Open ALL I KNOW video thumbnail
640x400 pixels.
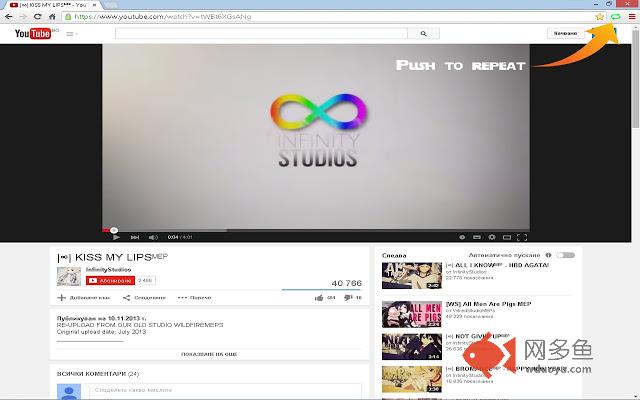click(412, 276)
